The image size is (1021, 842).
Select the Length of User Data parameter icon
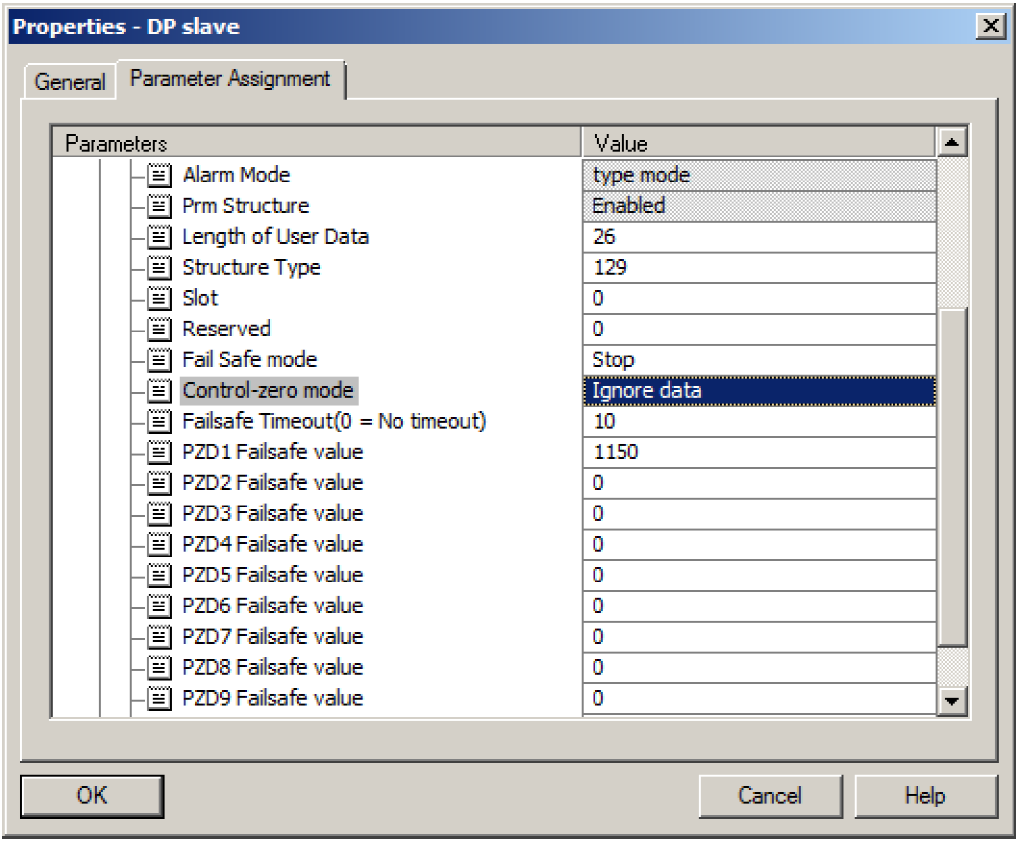tap(160, 237)
